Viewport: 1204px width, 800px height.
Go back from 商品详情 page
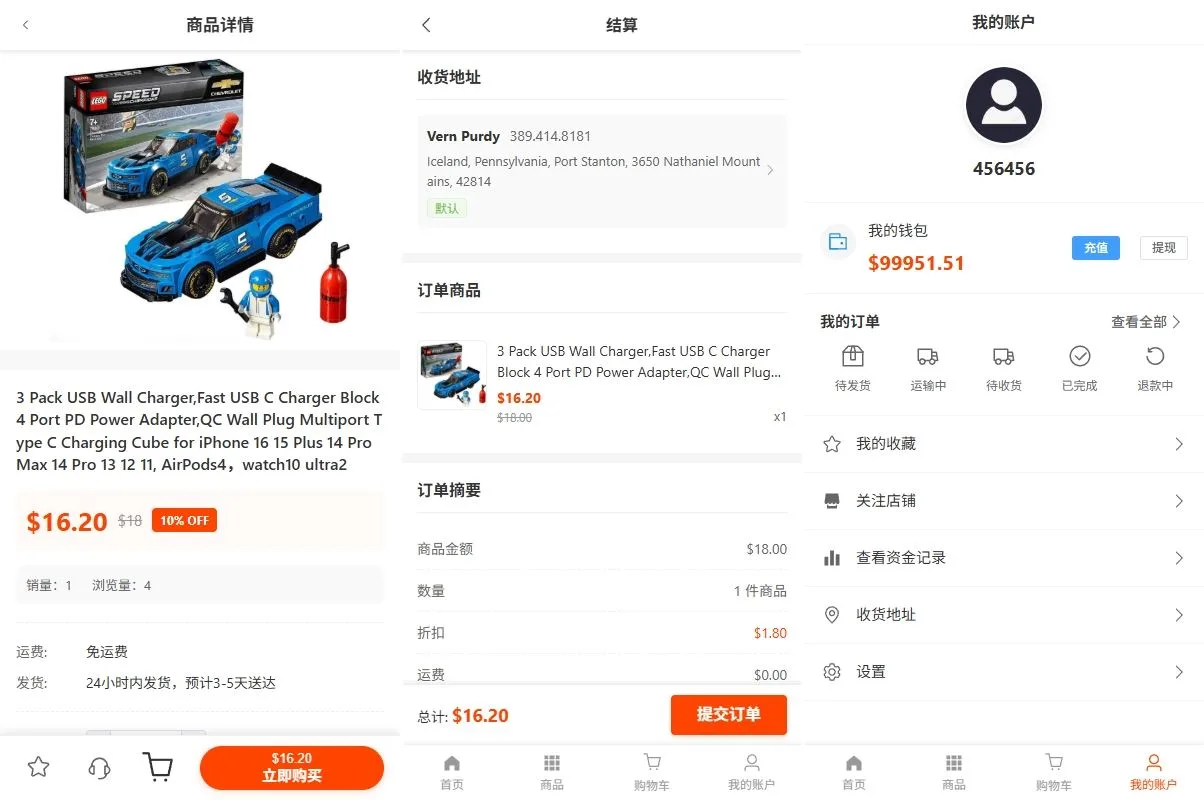[26, 25]
